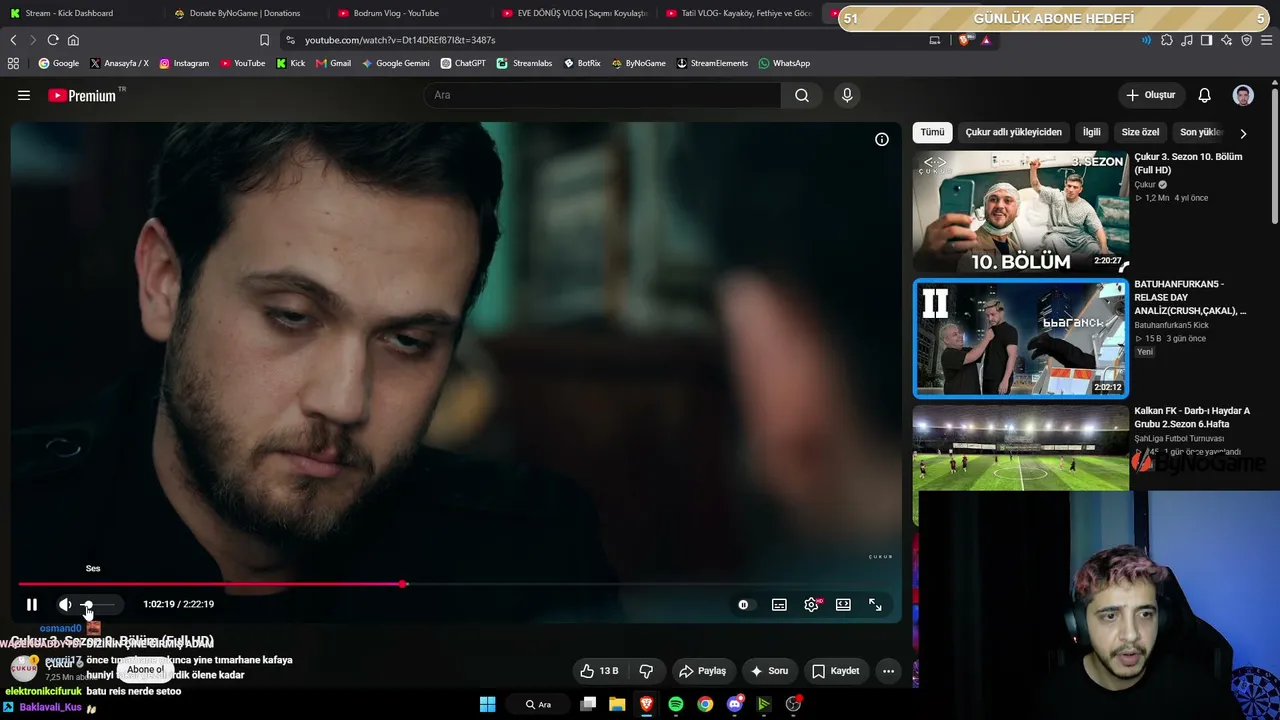This screenshot has width=1280, height=720.
Task: Adjust the player volume slider
Action: 99,604
